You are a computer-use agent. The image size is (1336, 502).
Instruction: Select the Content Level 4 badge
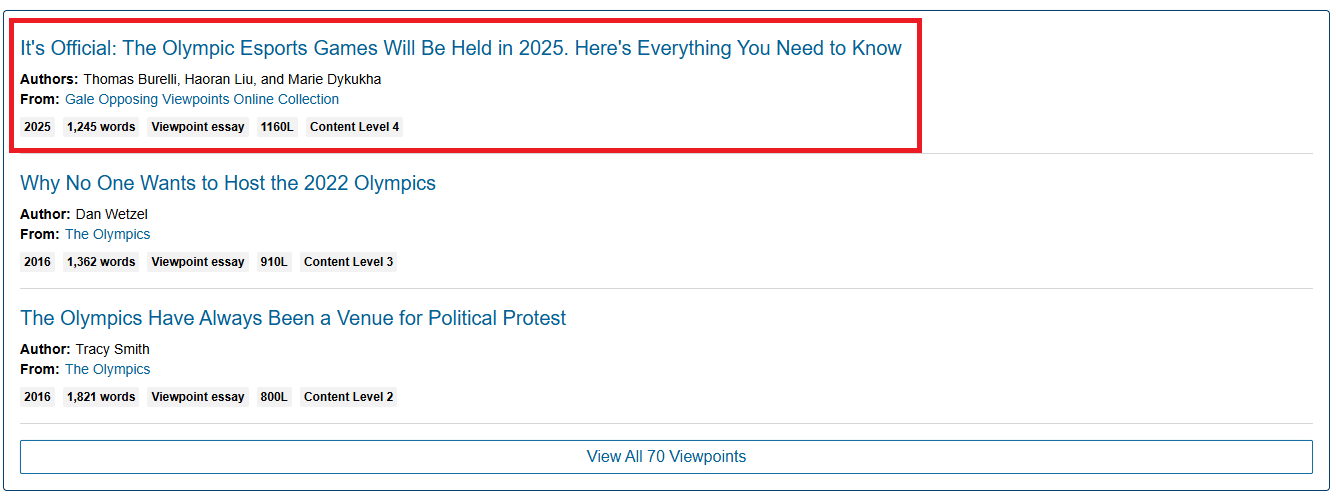pos(354,127)
